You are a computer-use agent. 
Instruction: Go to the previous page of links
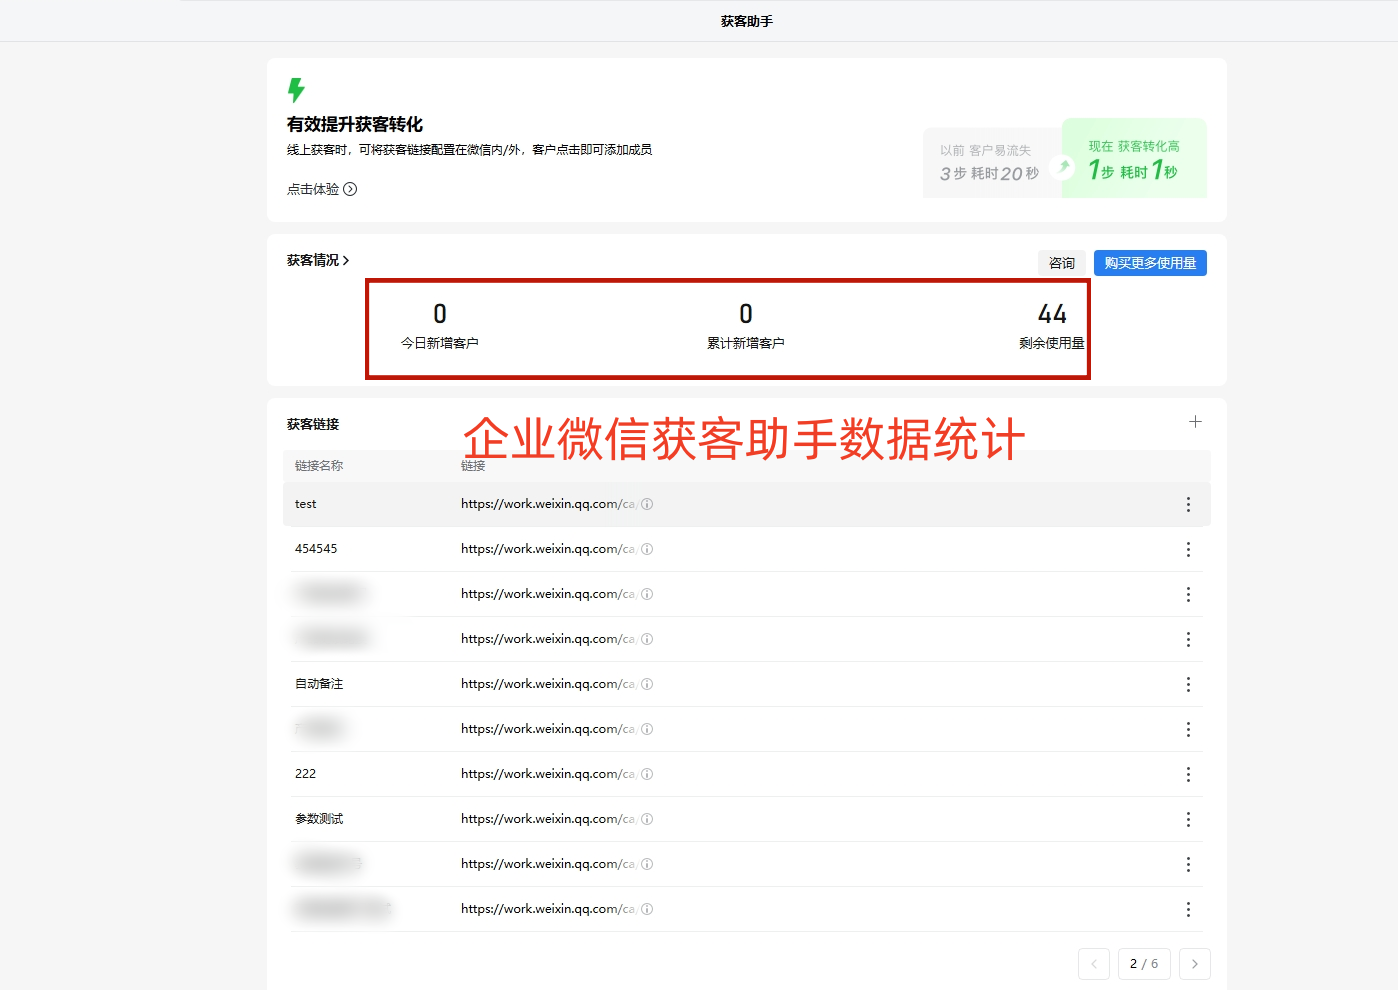click(x=1094, y=964)
